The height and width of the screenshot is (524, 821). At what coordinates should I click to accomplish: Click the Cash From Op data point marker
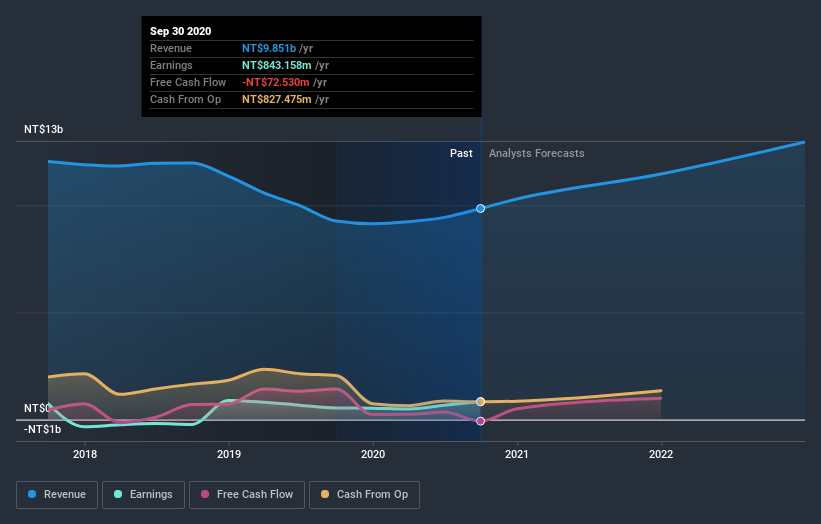(480, 402)
